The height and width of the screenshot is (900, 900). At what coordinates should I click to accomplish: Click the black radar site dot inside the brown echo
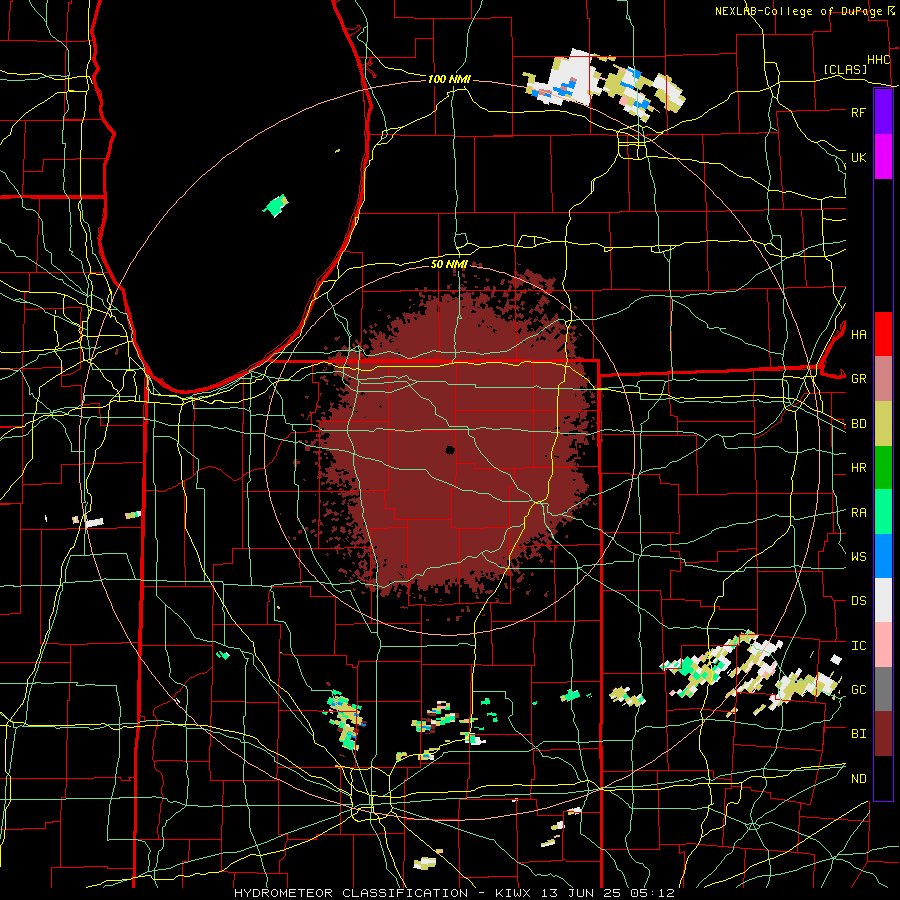point(450,450)
